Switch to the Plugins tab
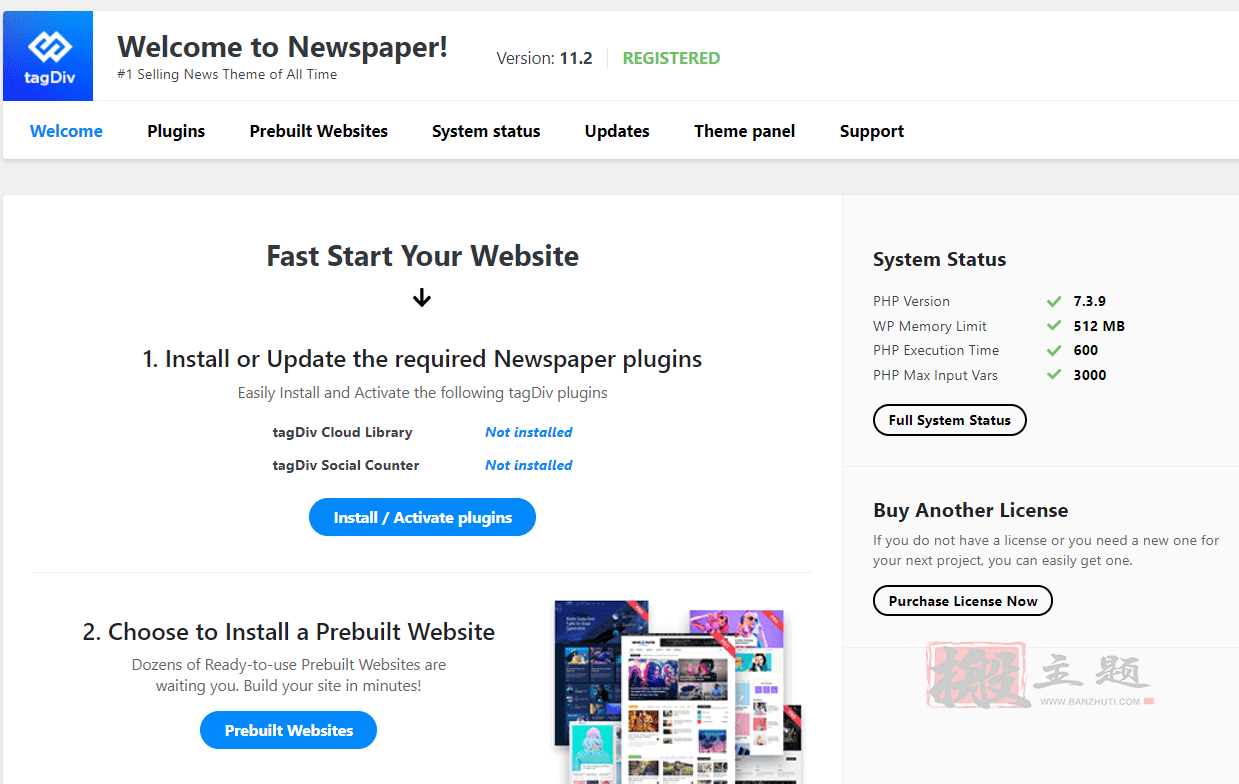This screenshot has height=784, width=1239. tap(176, 131)
